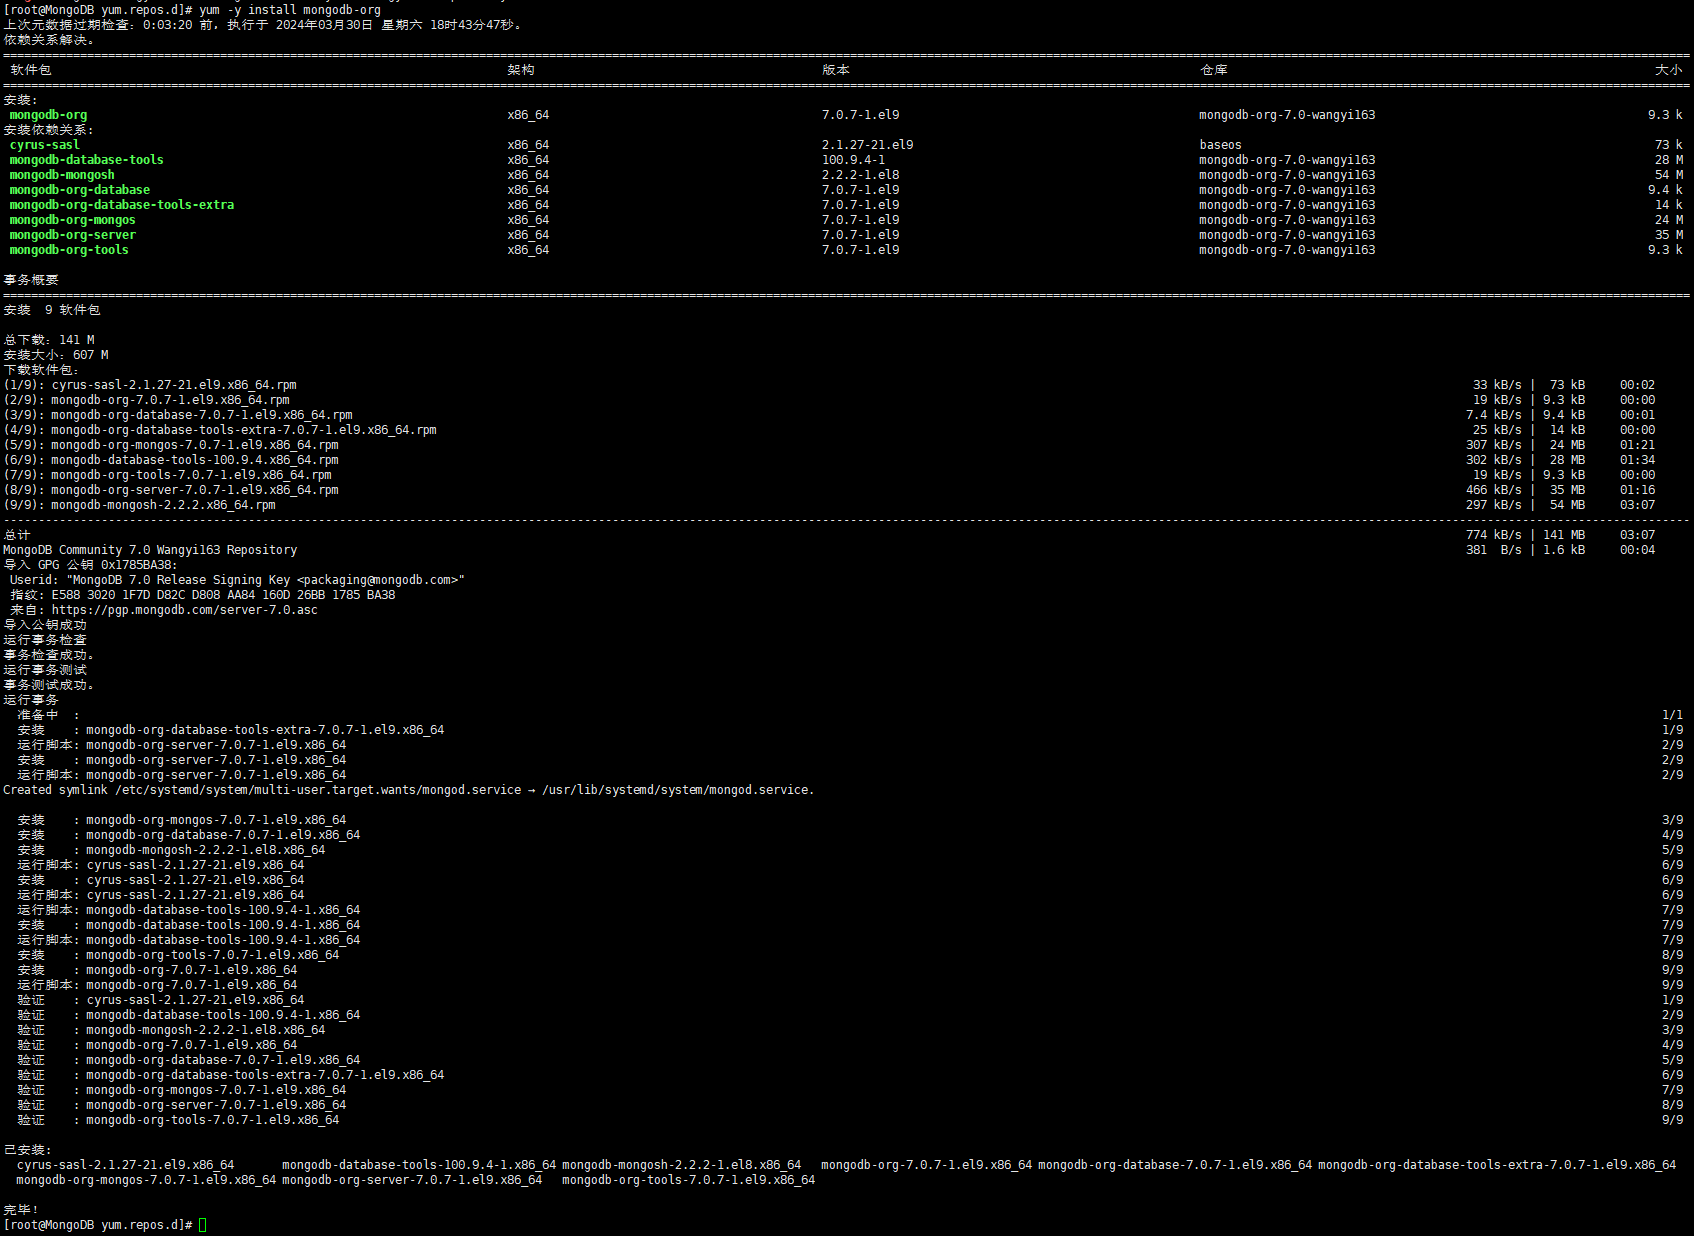Click the 完毕! completion message
This screenshot has height=1236, width=1694.
pyautogui.click(x=20, y=1208)
